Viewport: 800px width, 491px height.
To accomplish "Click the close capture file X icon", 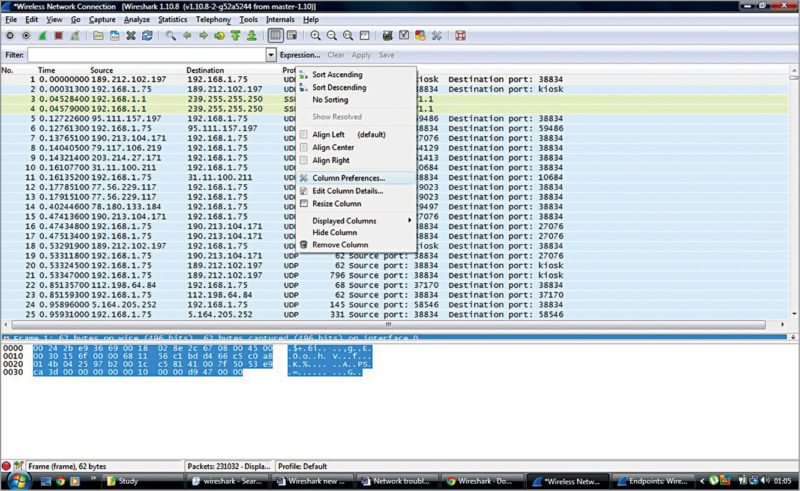I will (131, 35).
